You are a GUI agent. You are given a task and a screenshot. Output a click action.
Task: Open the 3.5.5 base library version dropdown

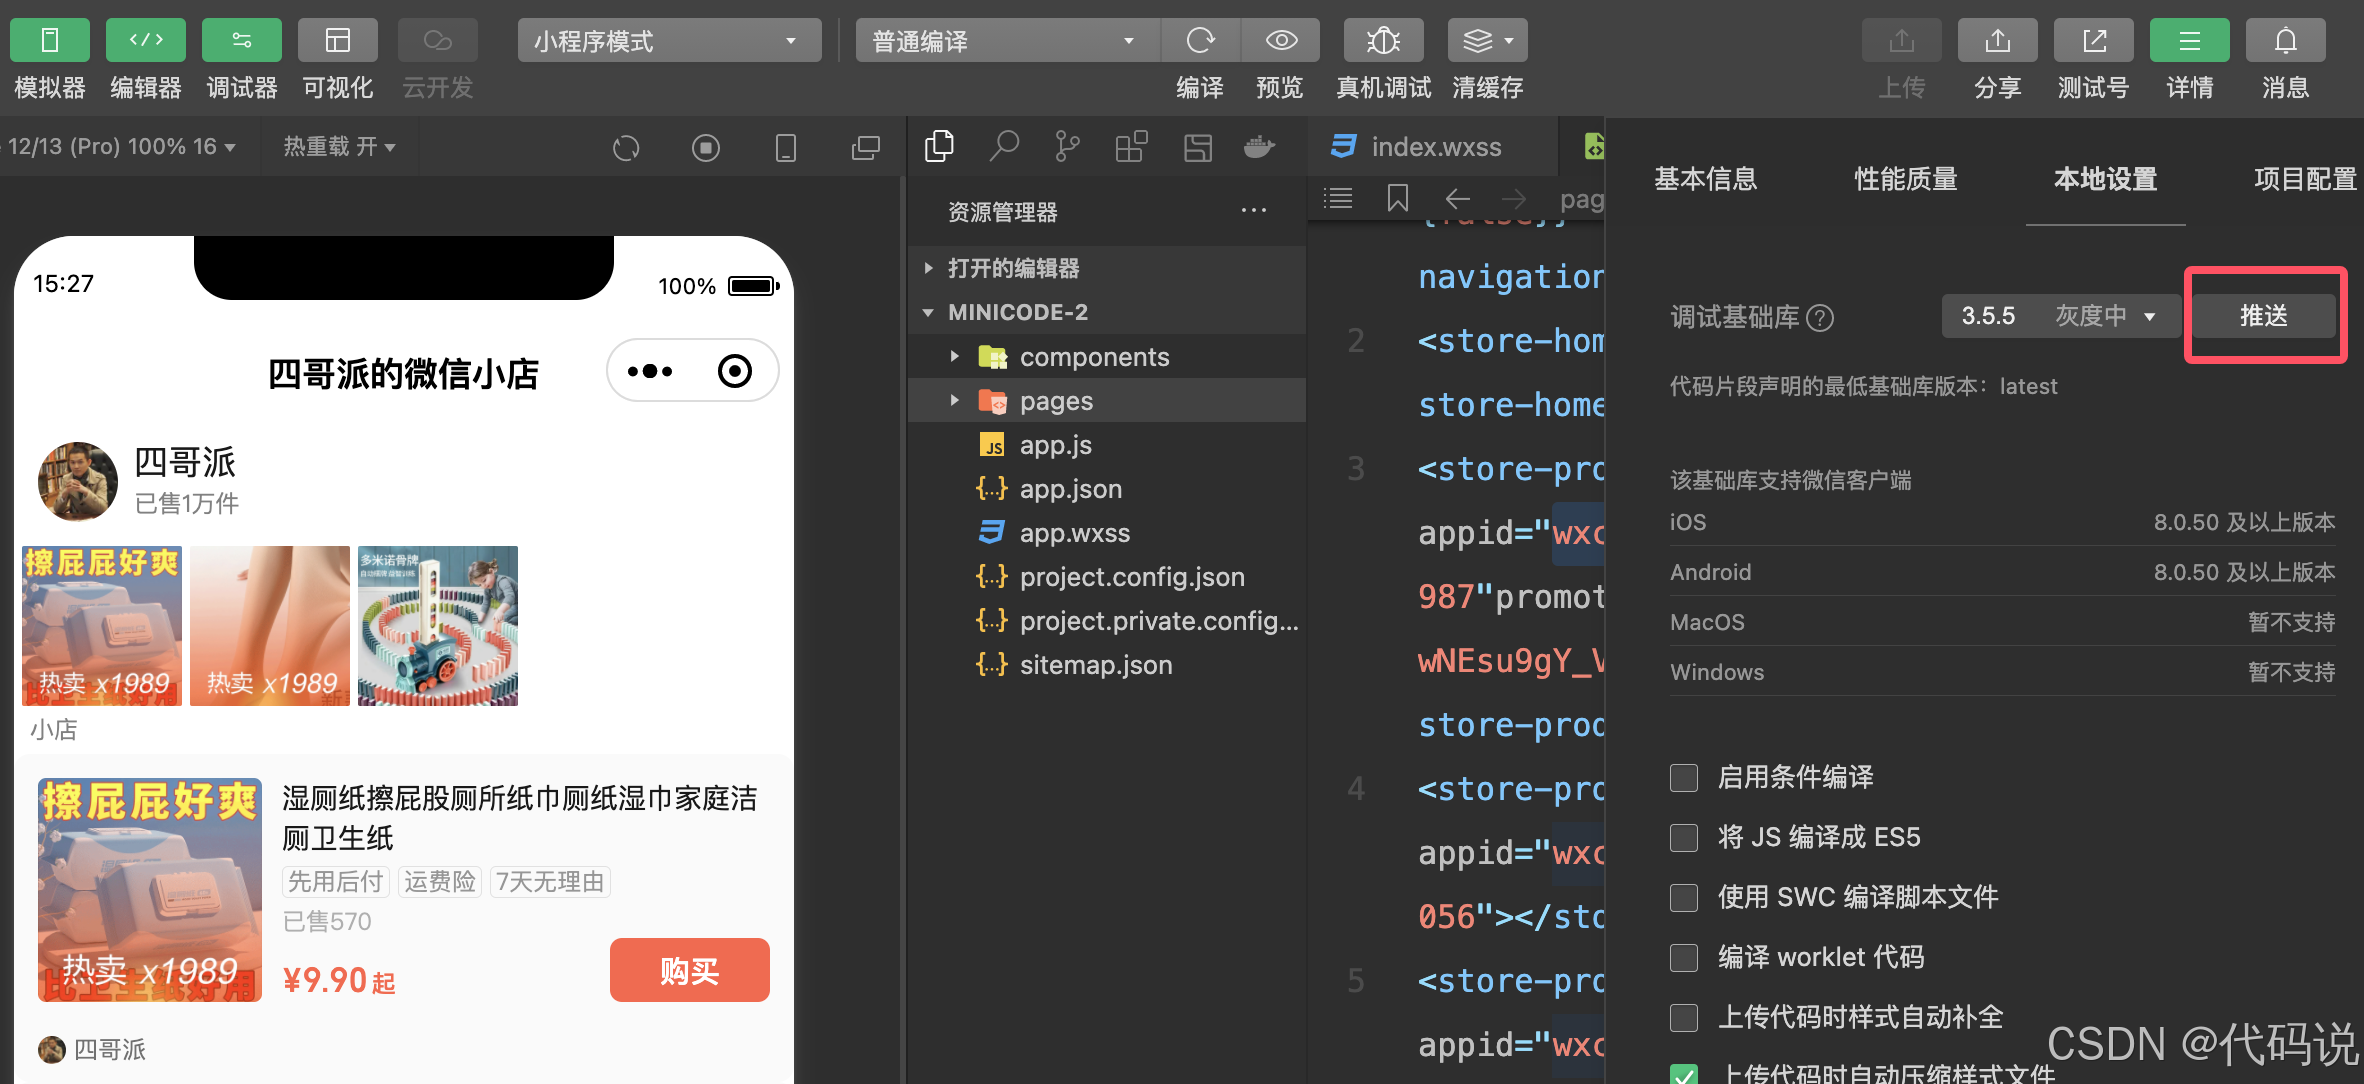pos(2058,316)
